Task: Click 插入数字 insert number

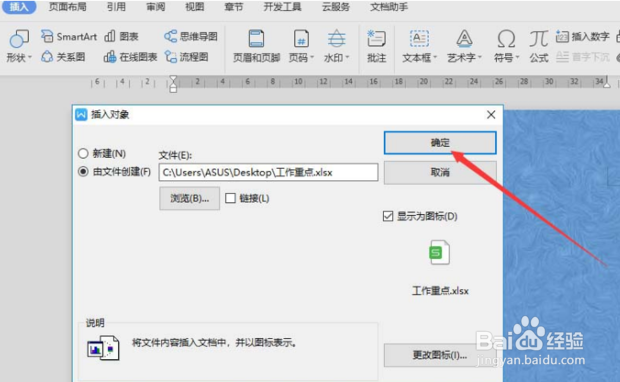Action: pyautogui.click(x=582, y=36)
